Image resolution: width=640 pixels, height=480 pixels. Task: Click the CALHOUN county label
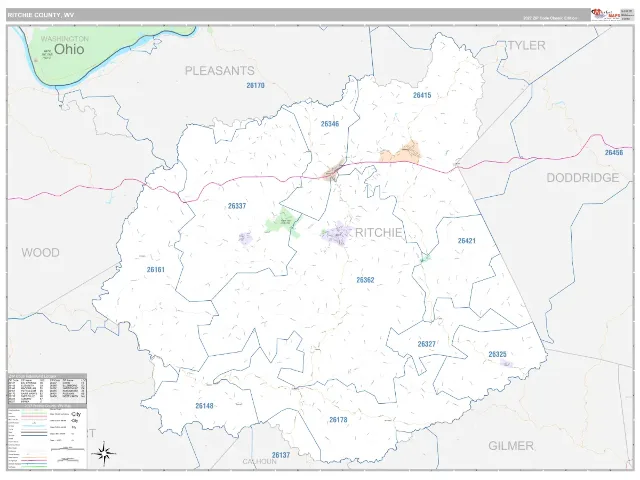260,462
